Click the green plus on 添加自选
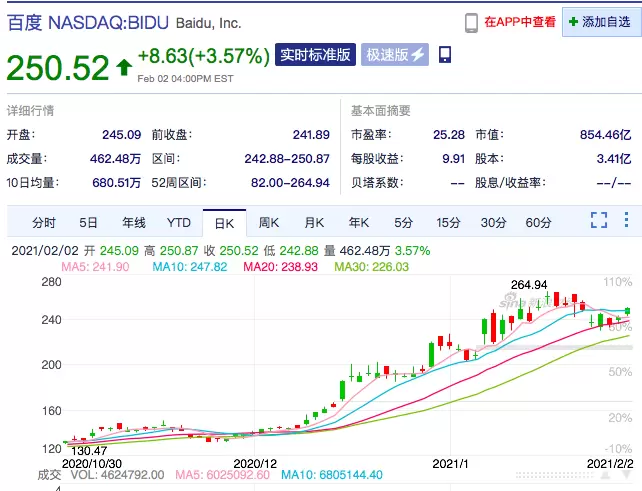The image size is (642, 491). click(573, 22)
